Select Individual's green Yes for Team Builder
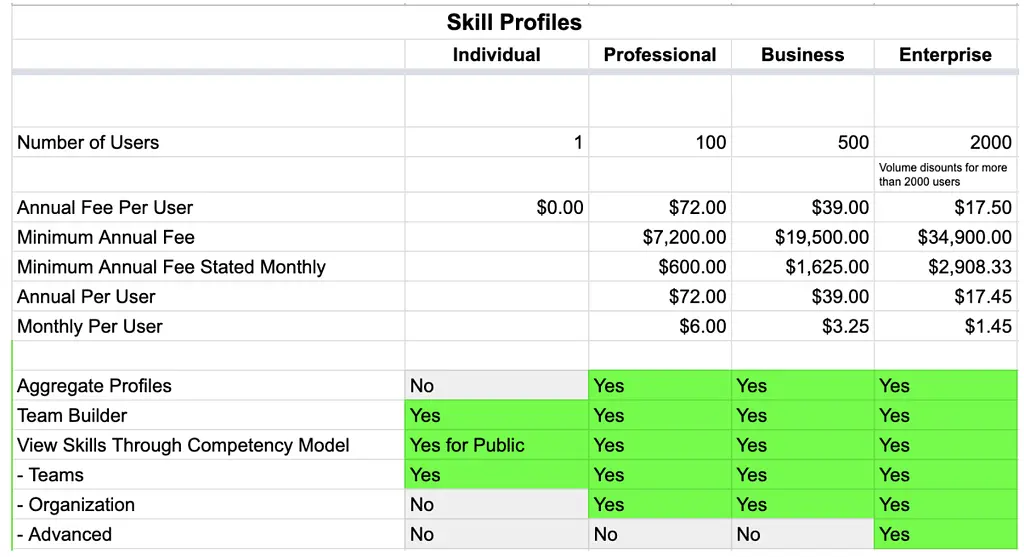The width and height of the screenshot is (1024, 557). coord(496,415)
